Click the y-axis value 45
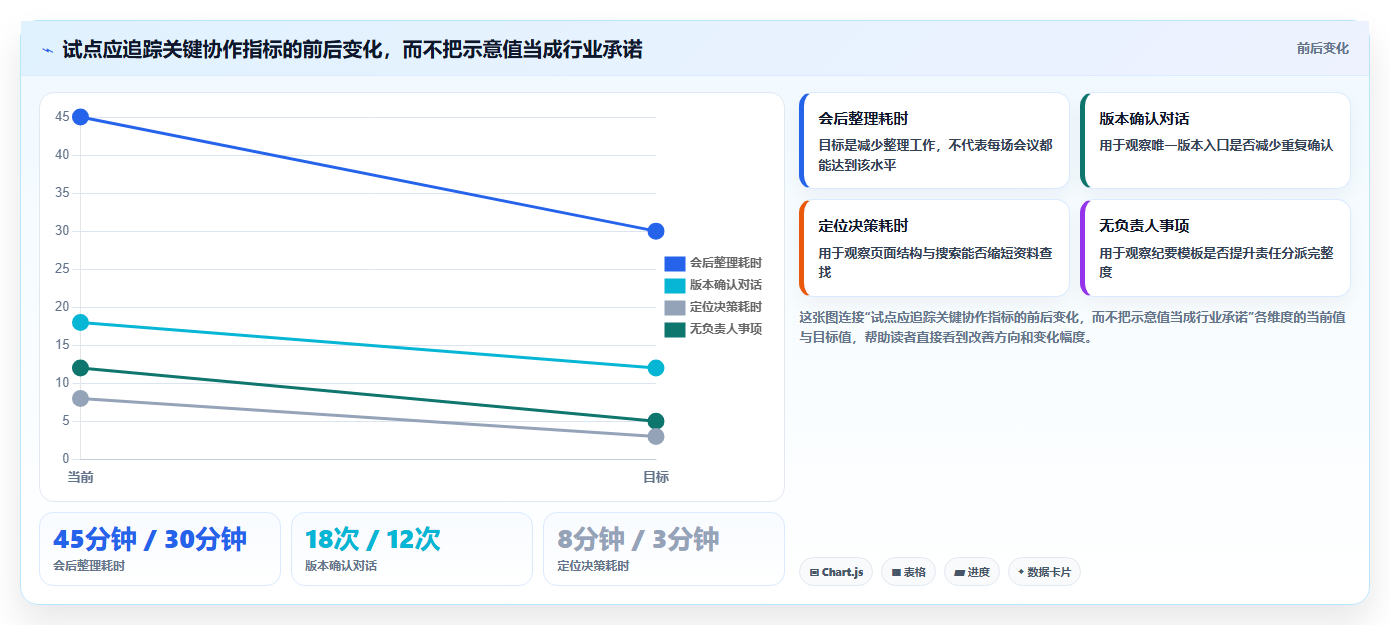This screenshot has height=625, width=1390. click(62, 117)
